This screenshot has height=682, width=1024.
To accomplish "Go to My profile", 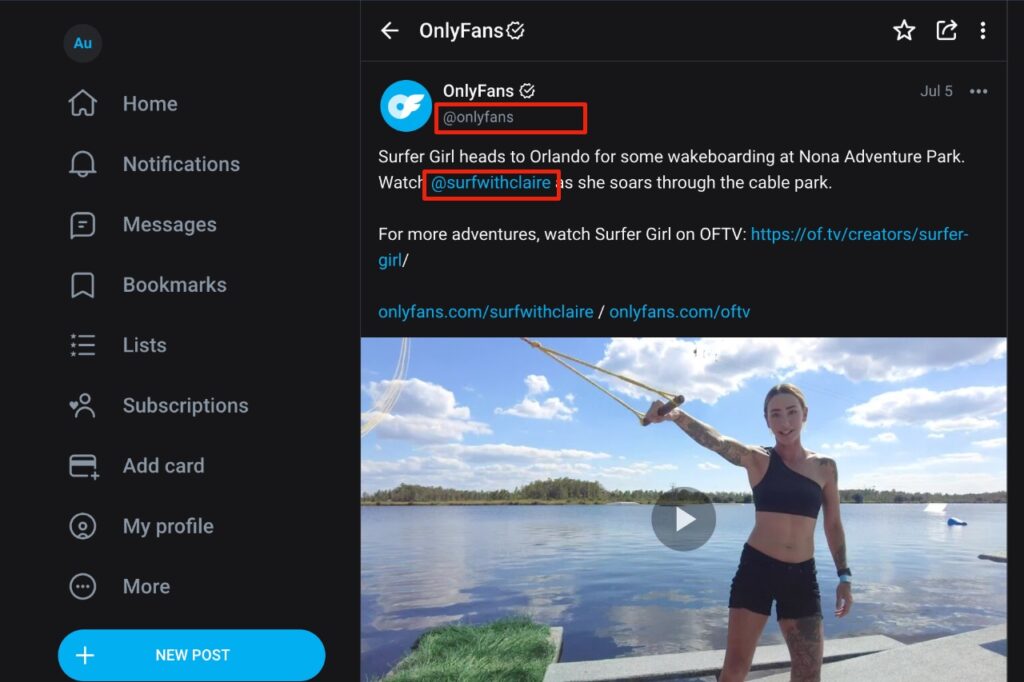I will coord(167,526).
